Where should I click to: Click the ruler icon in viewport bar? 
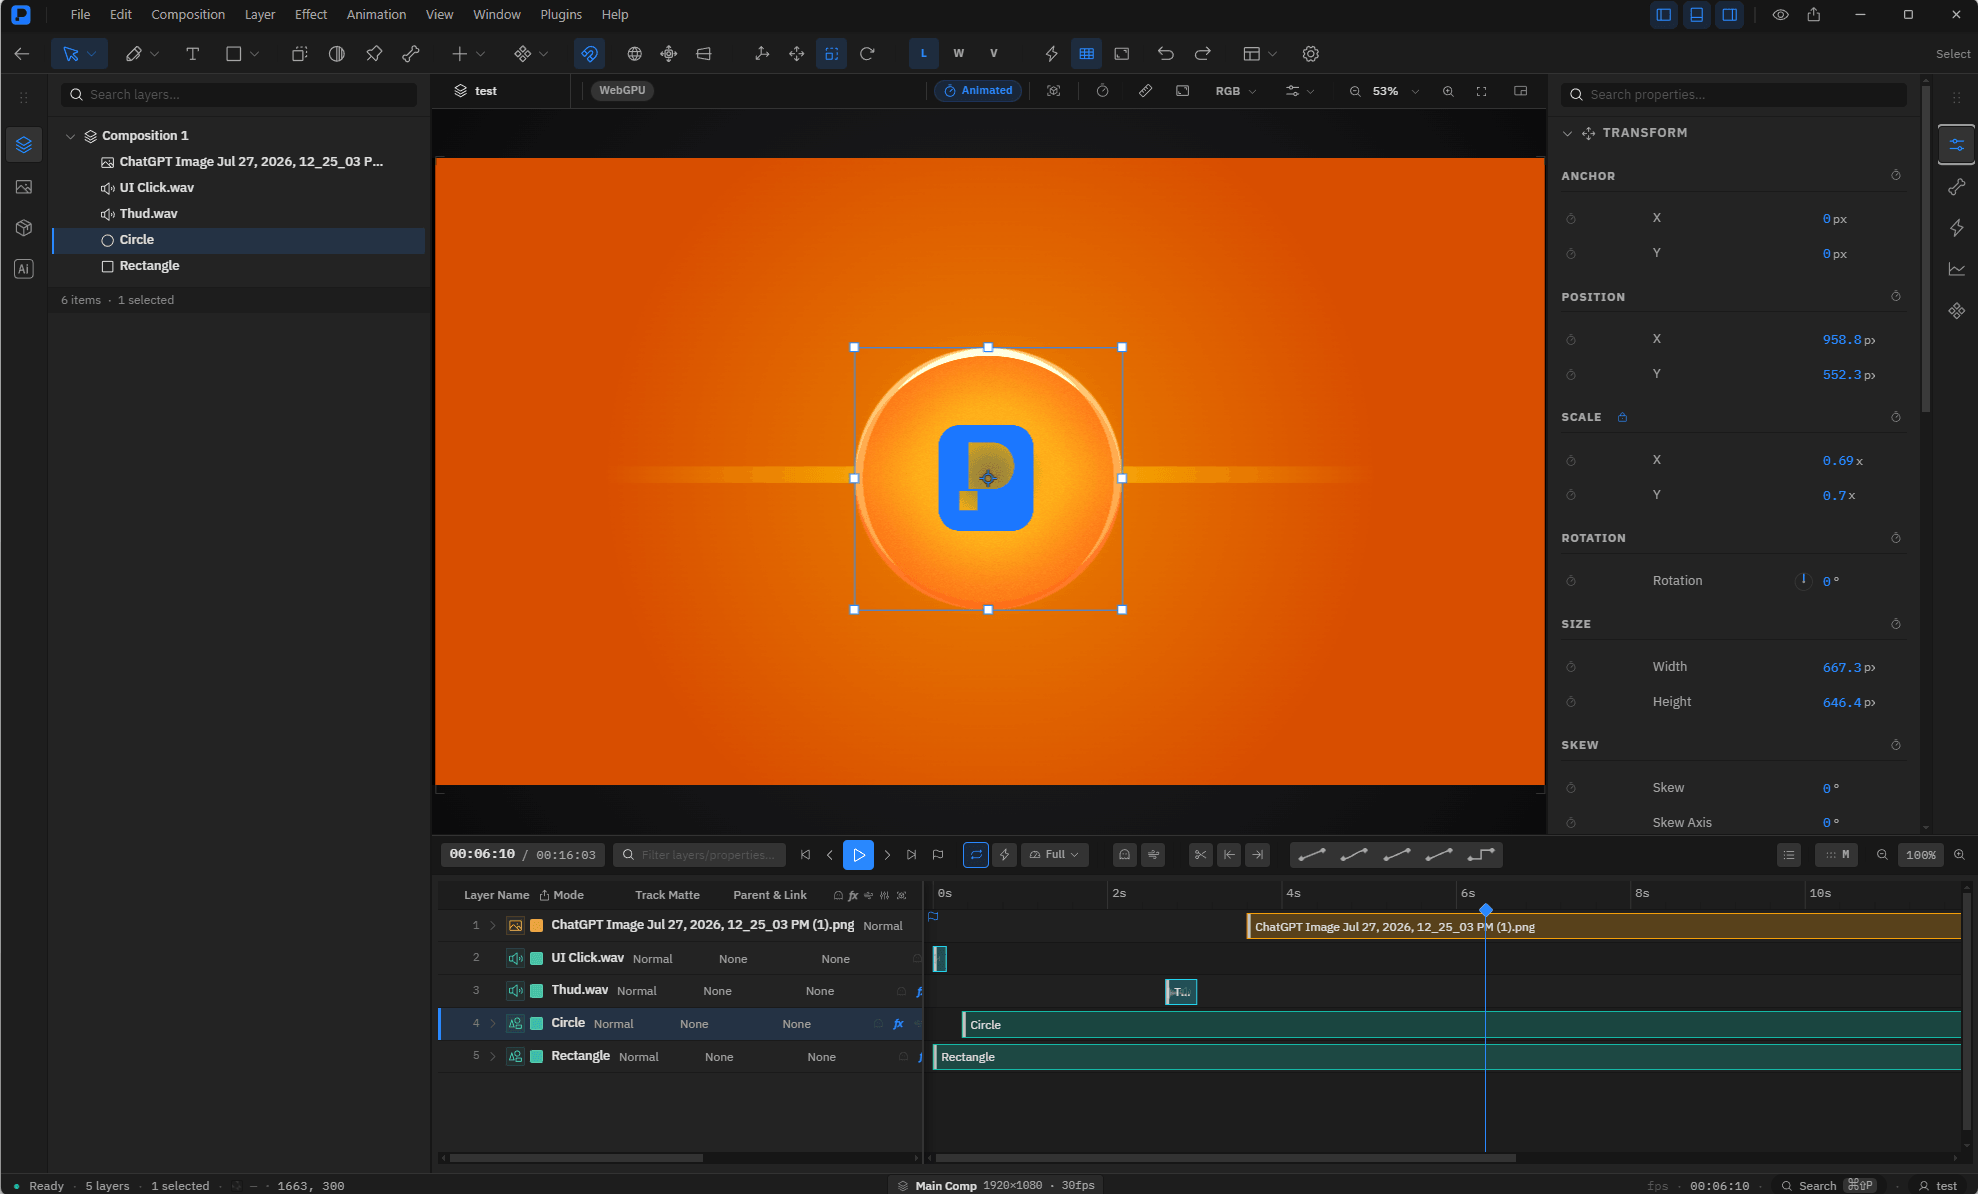tap(1145, 91)
